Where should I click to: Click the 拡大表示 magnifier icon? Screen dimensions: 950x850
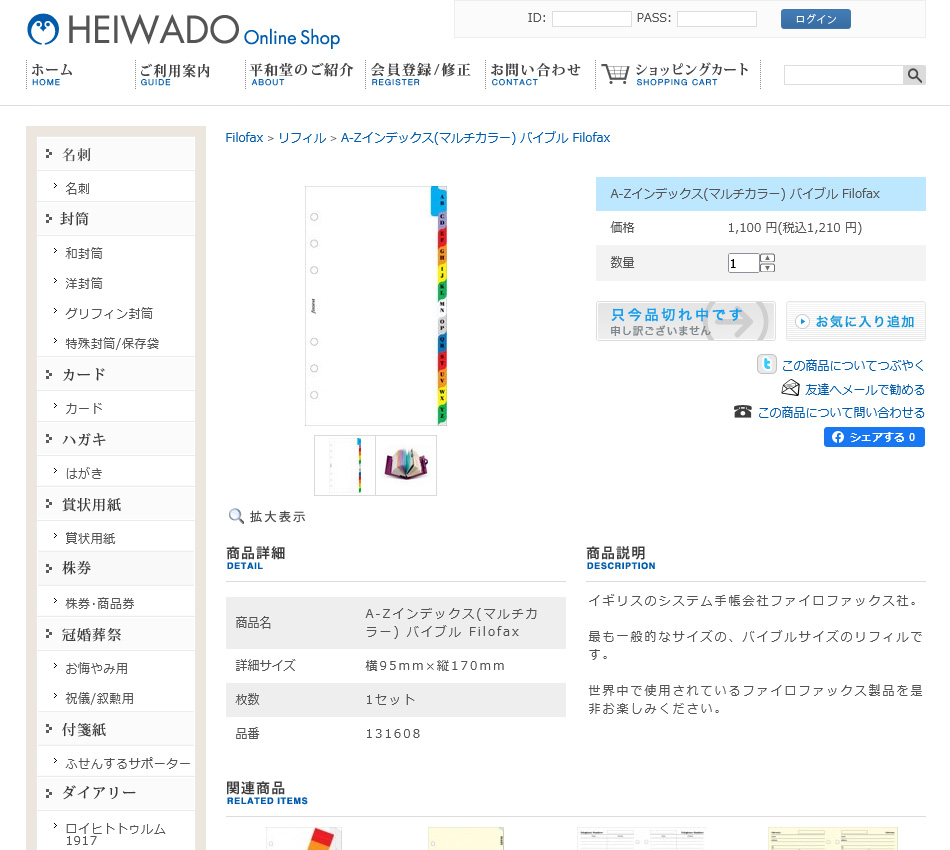pyautogui.click(x=236, y=516)
